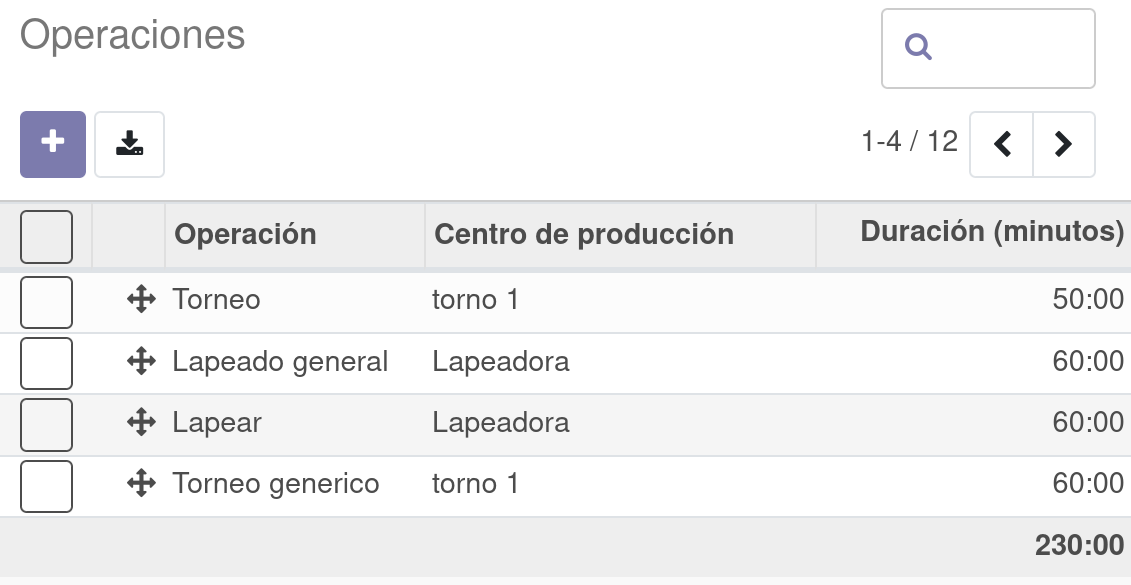Screen dimensions: 1131x585
Task: Open the Lapeado general operation record
Action: point(280,361)
